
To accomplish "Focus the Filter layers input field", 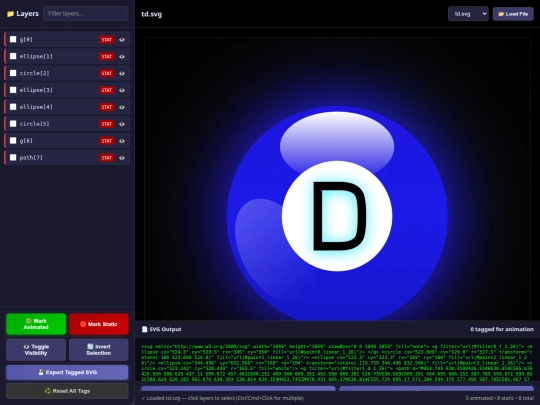I will [x=86, y=14].
